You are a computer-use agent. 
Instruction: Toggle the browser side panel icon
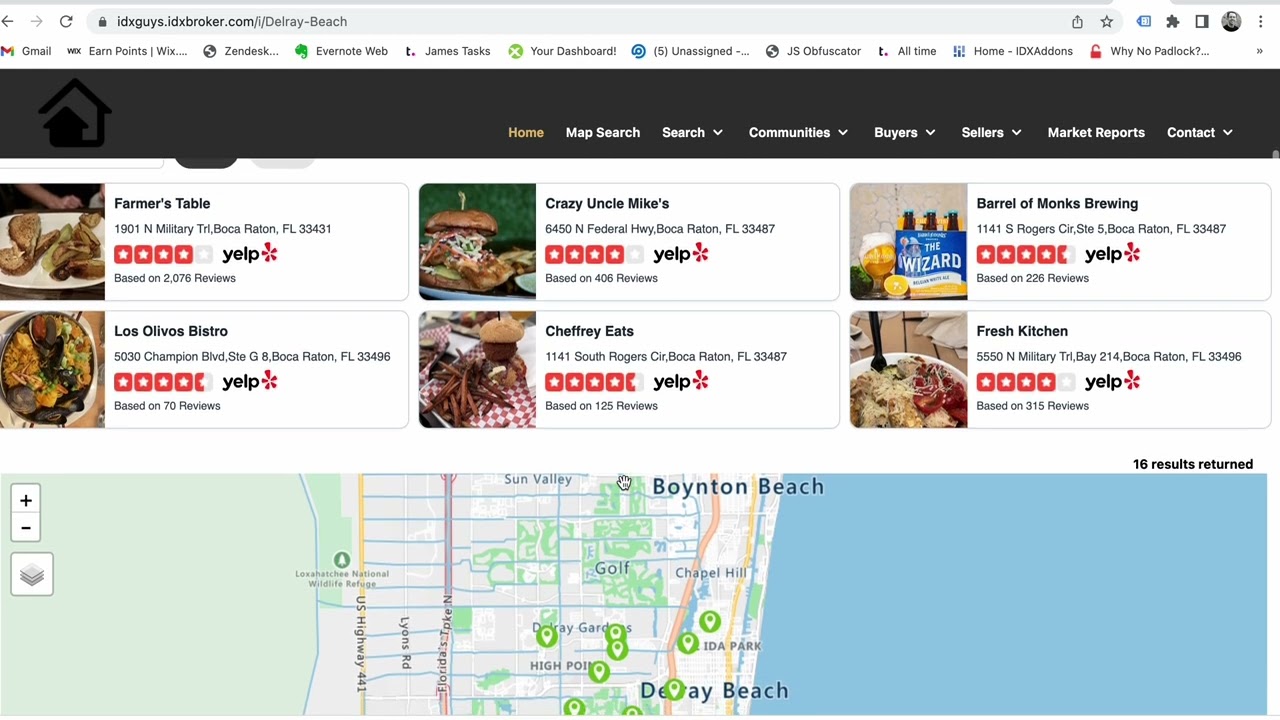(1202, 21)
